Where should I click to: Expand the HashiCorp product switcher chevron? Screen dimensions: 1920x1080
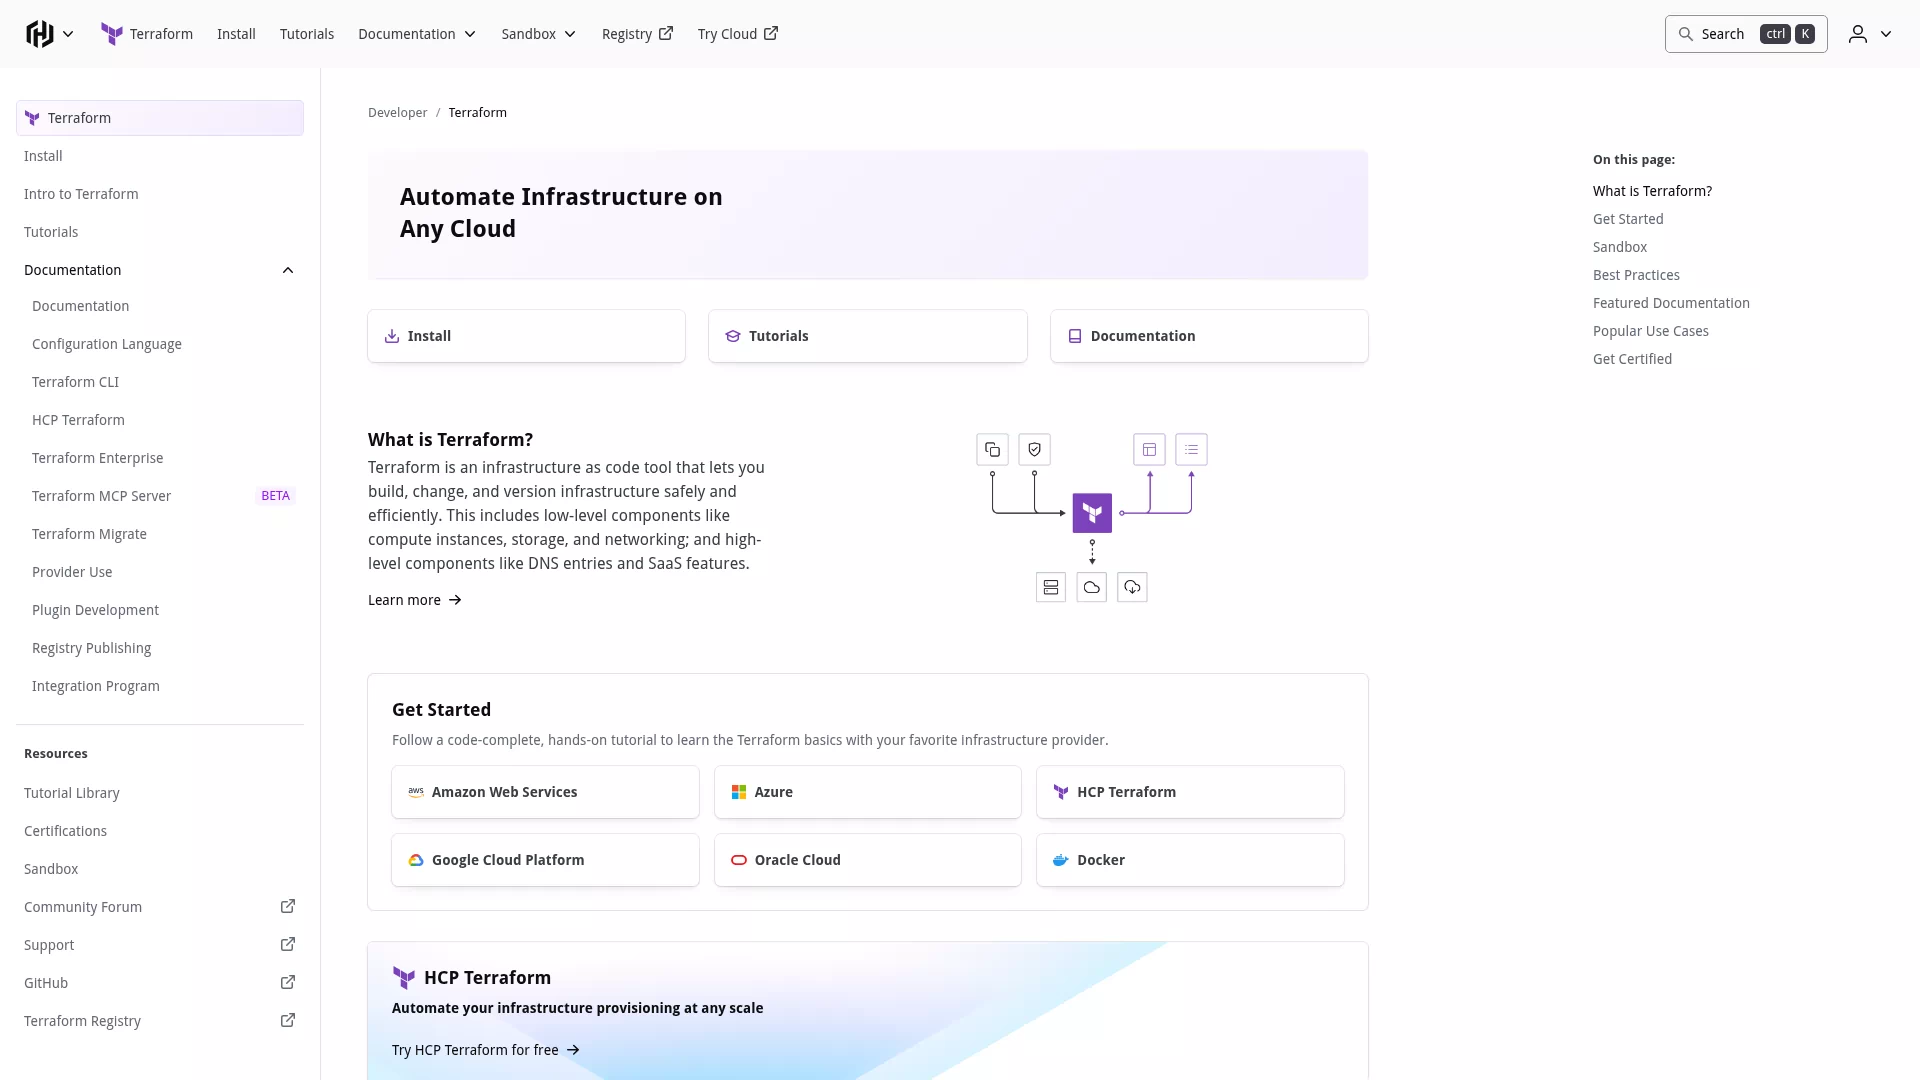68,34
